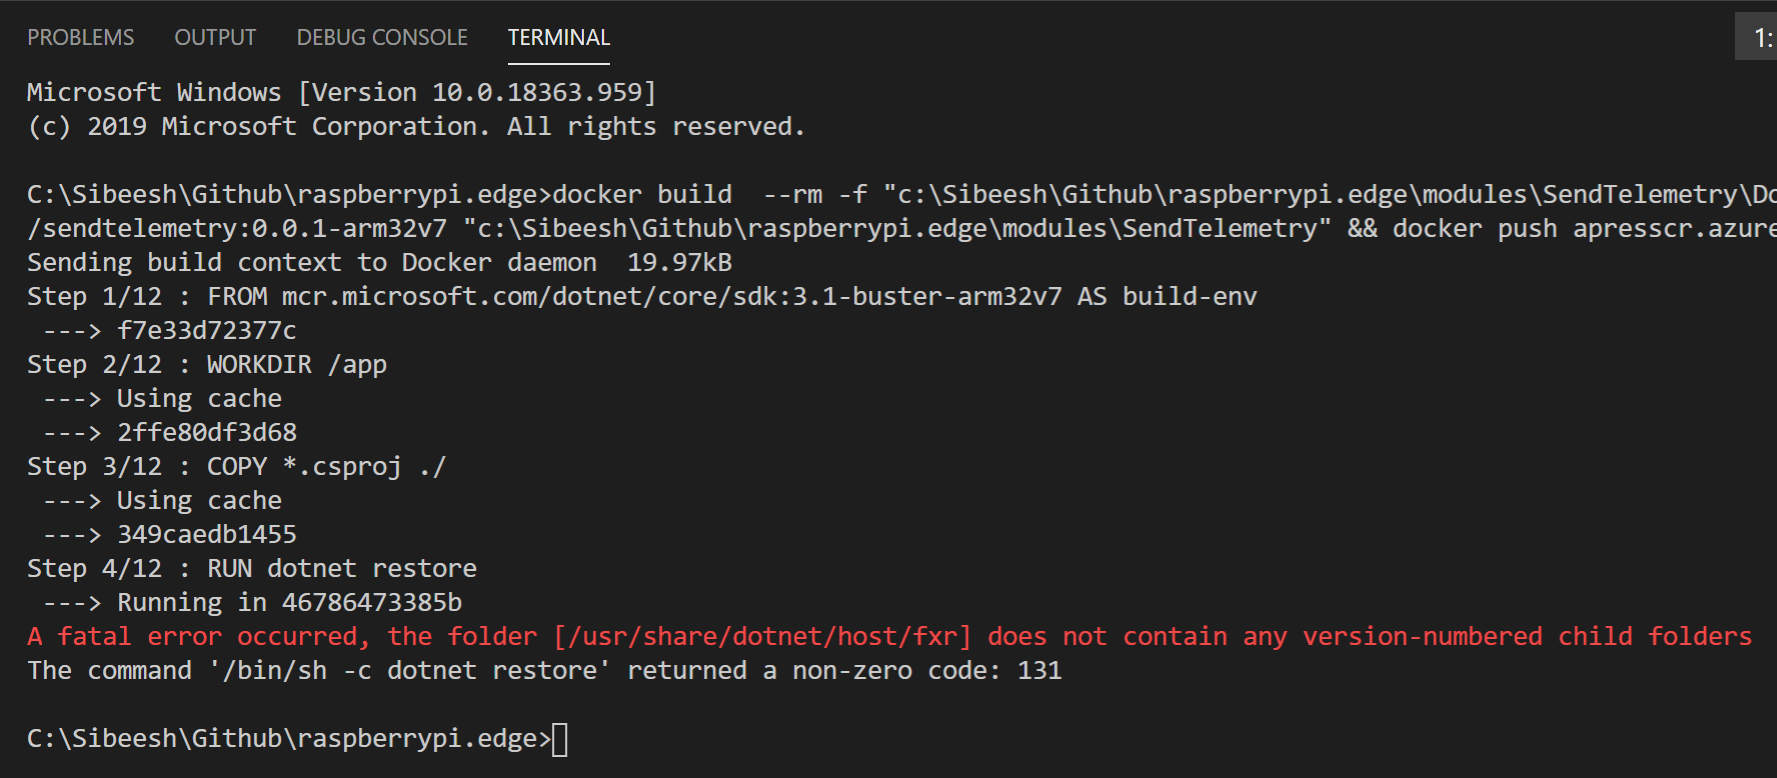This screenshot has width=1777, height=778.
Task: Click the Microsoft Windows version banner line
Action: coord(341,93)
